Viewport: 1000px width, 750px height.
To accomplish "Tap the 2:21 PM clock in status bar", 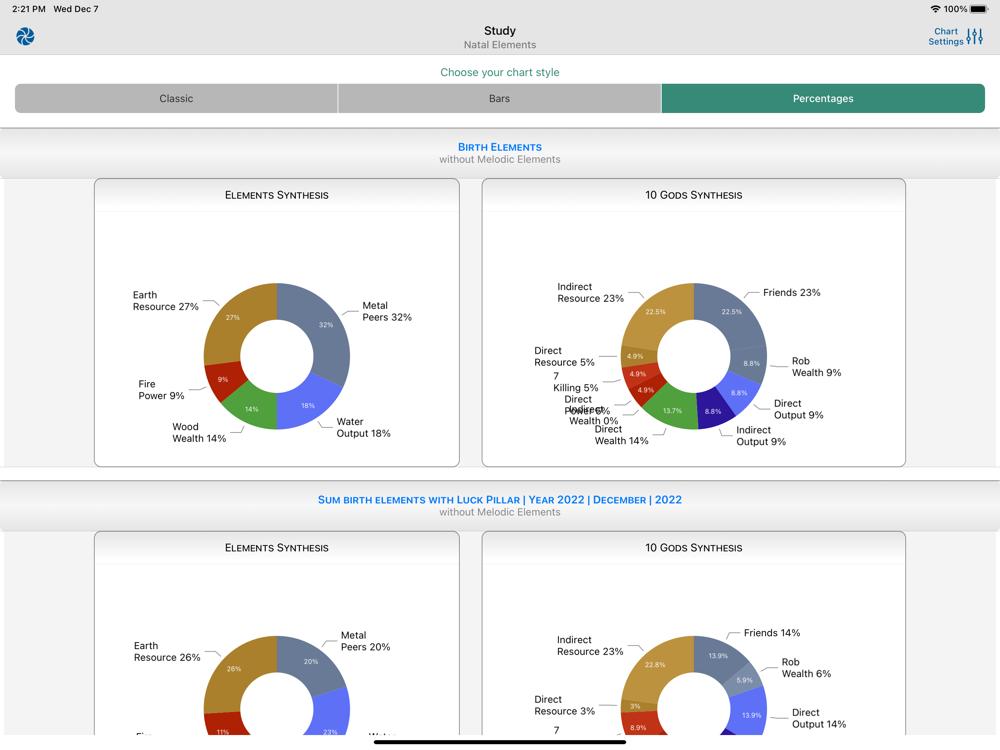I will tap(29, 9).
